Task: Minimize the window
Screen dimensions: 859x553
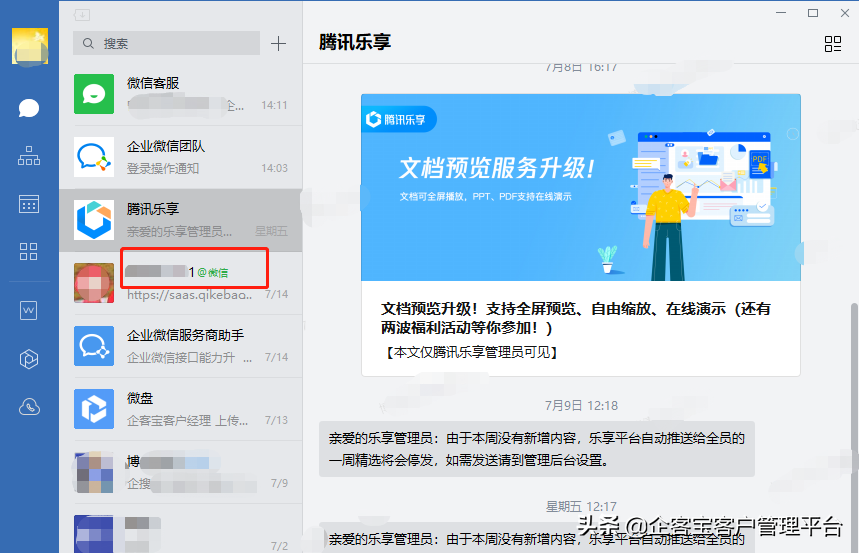Action: point(781,13)
